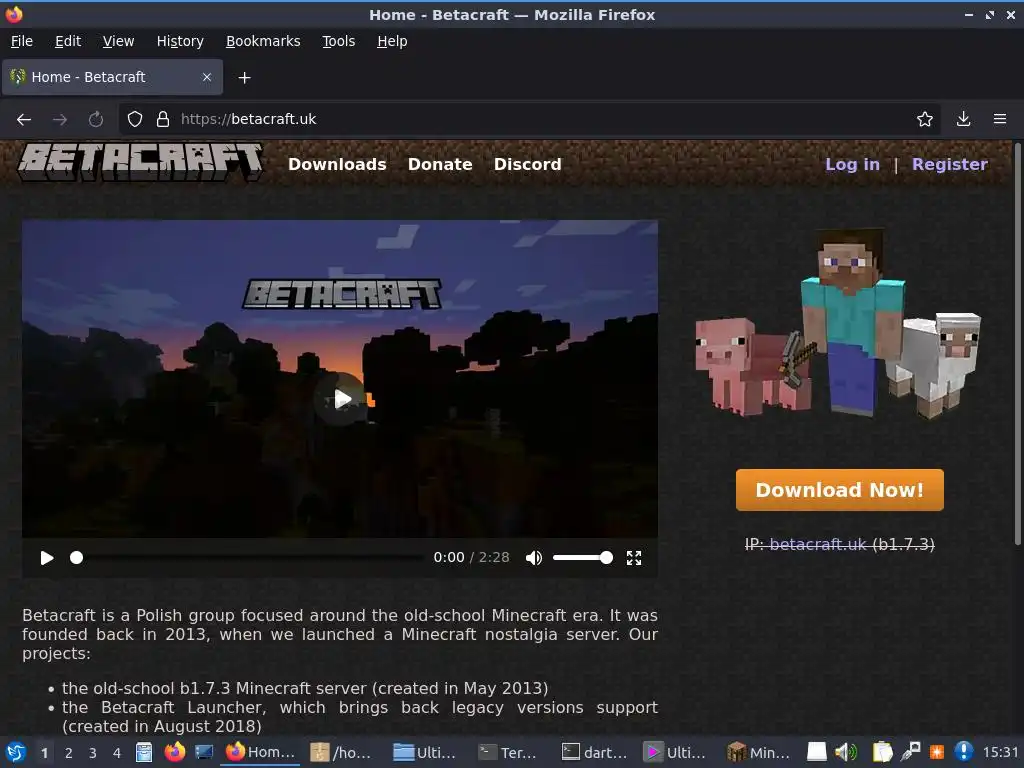Viewport: 1024px width, 768px height.
Task: Launch Firefox from taskbar quick launch icon
Action: tap(174, 752)
